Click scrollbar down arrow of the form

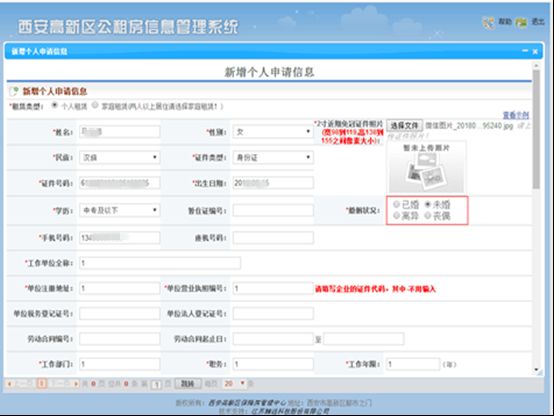click(x=536, y=370)
